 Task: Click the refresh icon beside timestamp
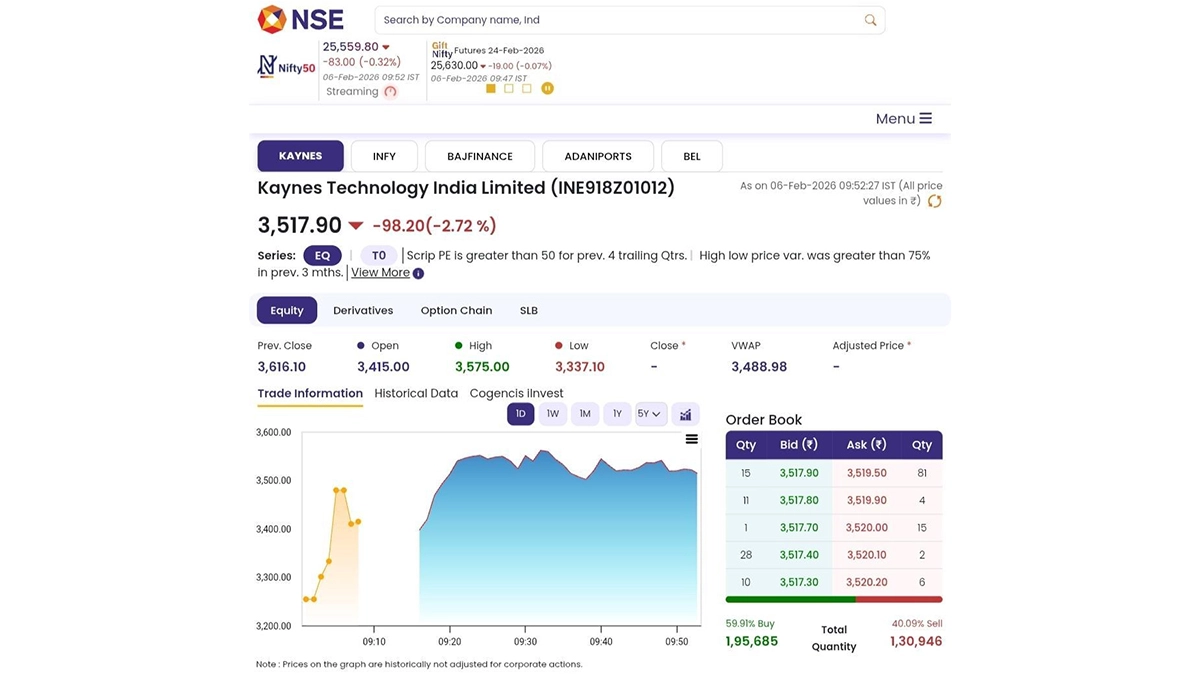click(x=935, y=201)
